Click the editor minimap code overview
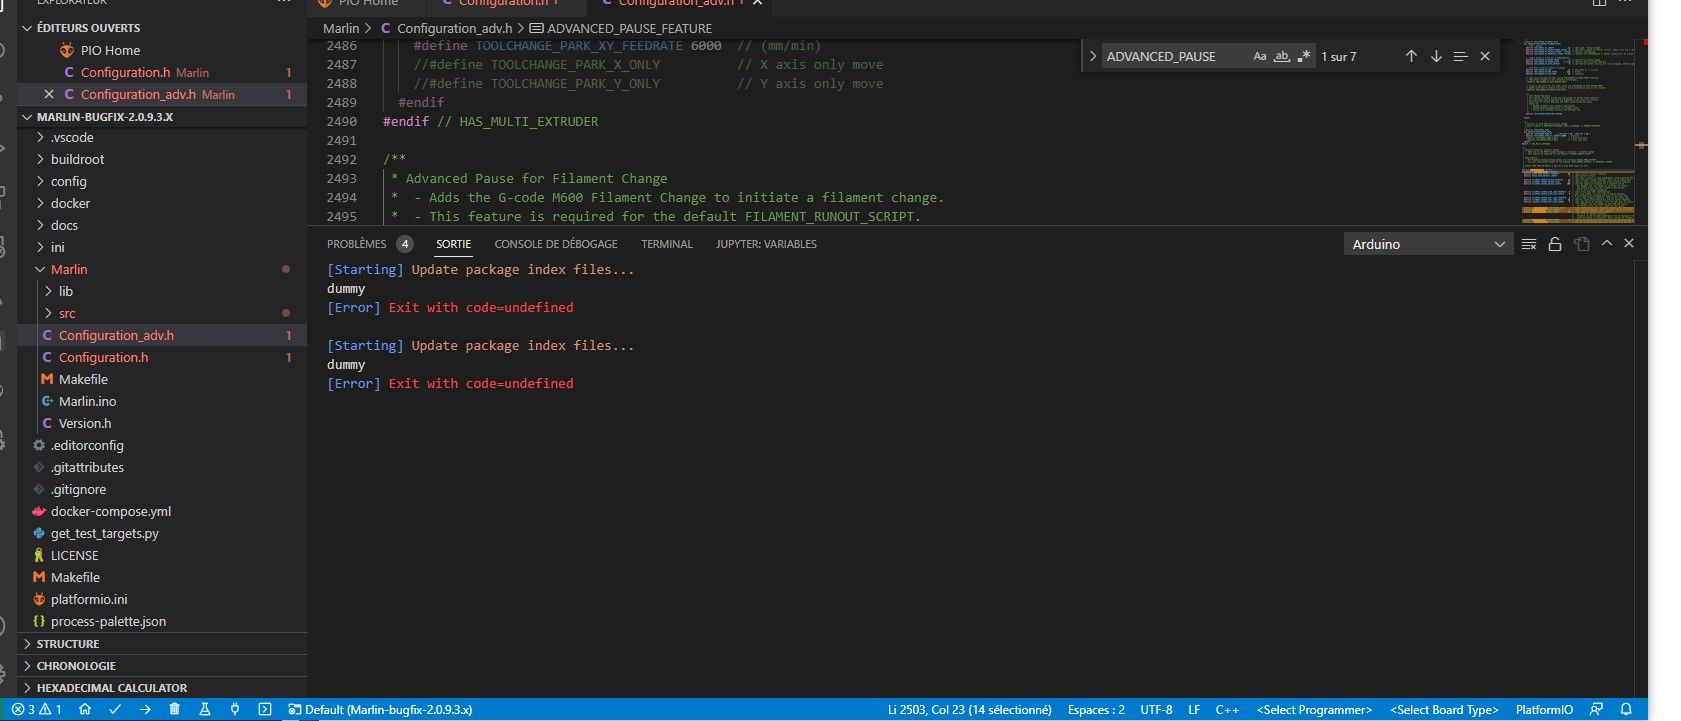 click(1579, 130)
